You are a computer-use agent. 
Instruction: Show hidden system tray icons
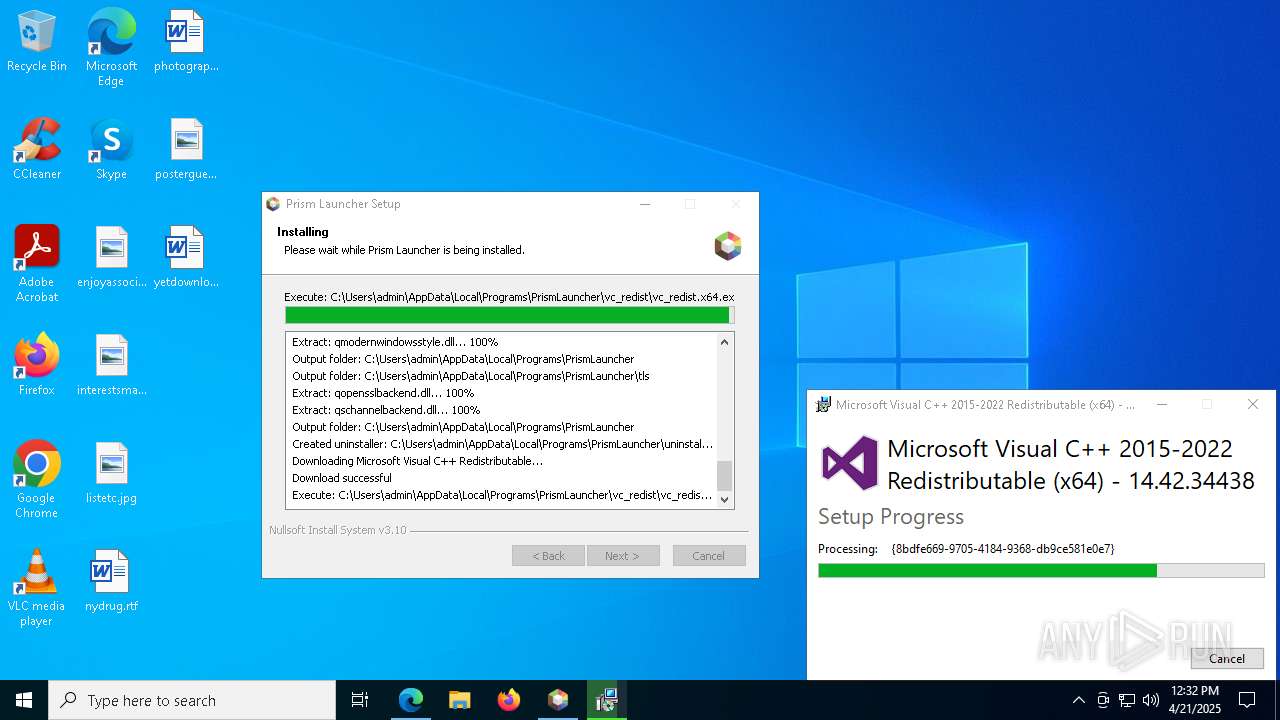click(x=1078, y=700)
